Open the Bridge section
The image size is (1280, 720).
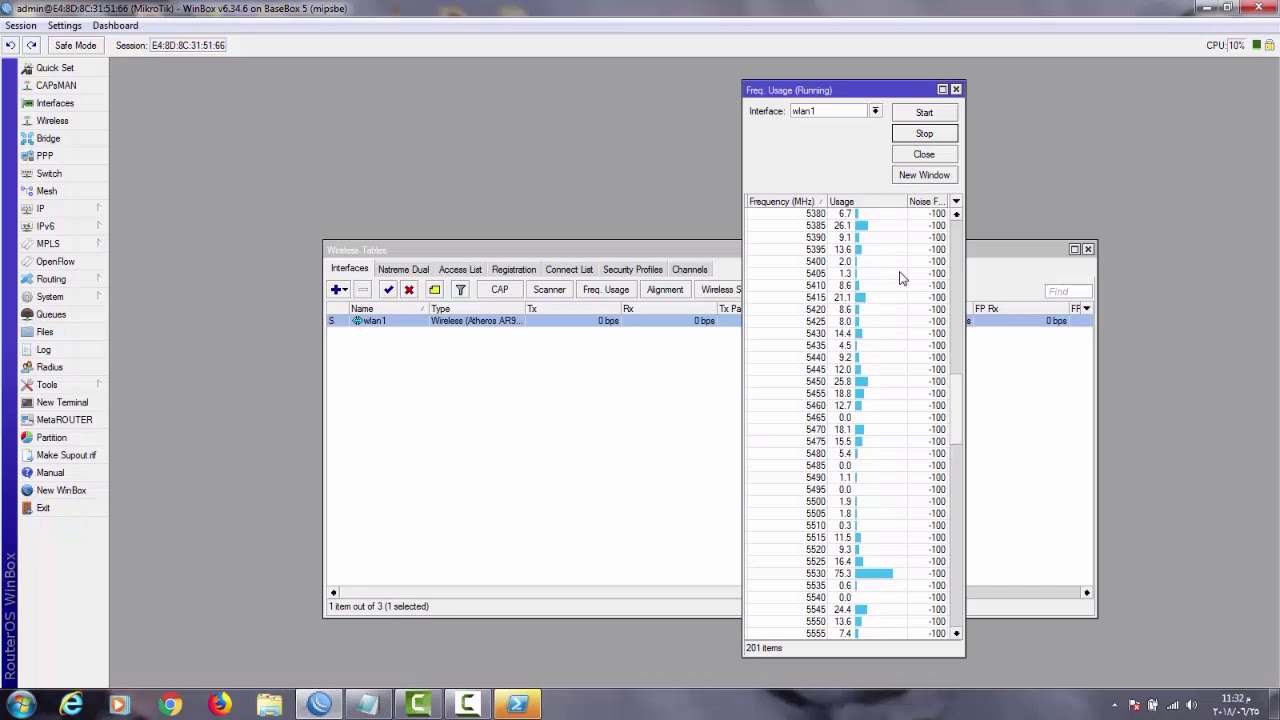pos(48,138)
